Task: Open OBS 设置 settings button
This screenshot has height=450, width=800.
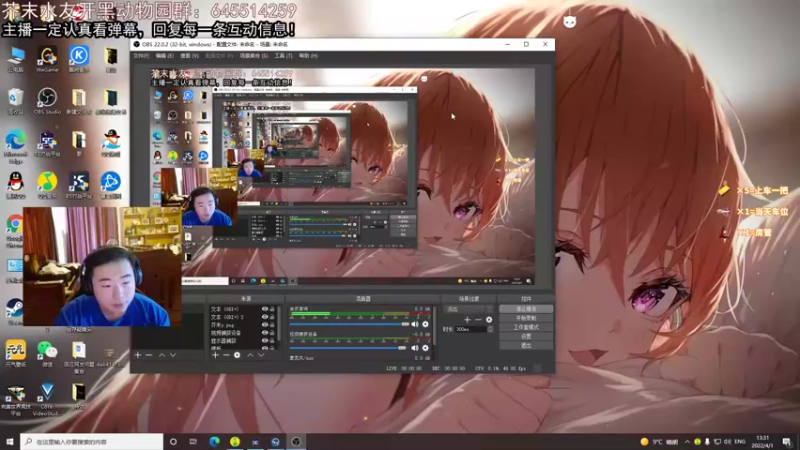Action: point(526,337)
